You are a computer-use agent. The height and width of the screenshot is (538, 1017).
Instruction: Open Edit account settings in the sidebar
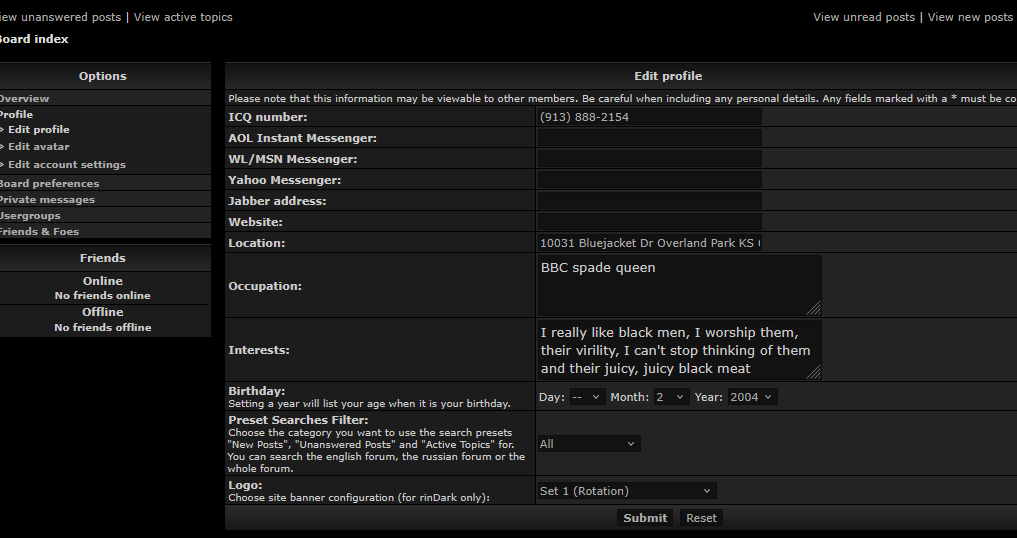coord(67,165)
